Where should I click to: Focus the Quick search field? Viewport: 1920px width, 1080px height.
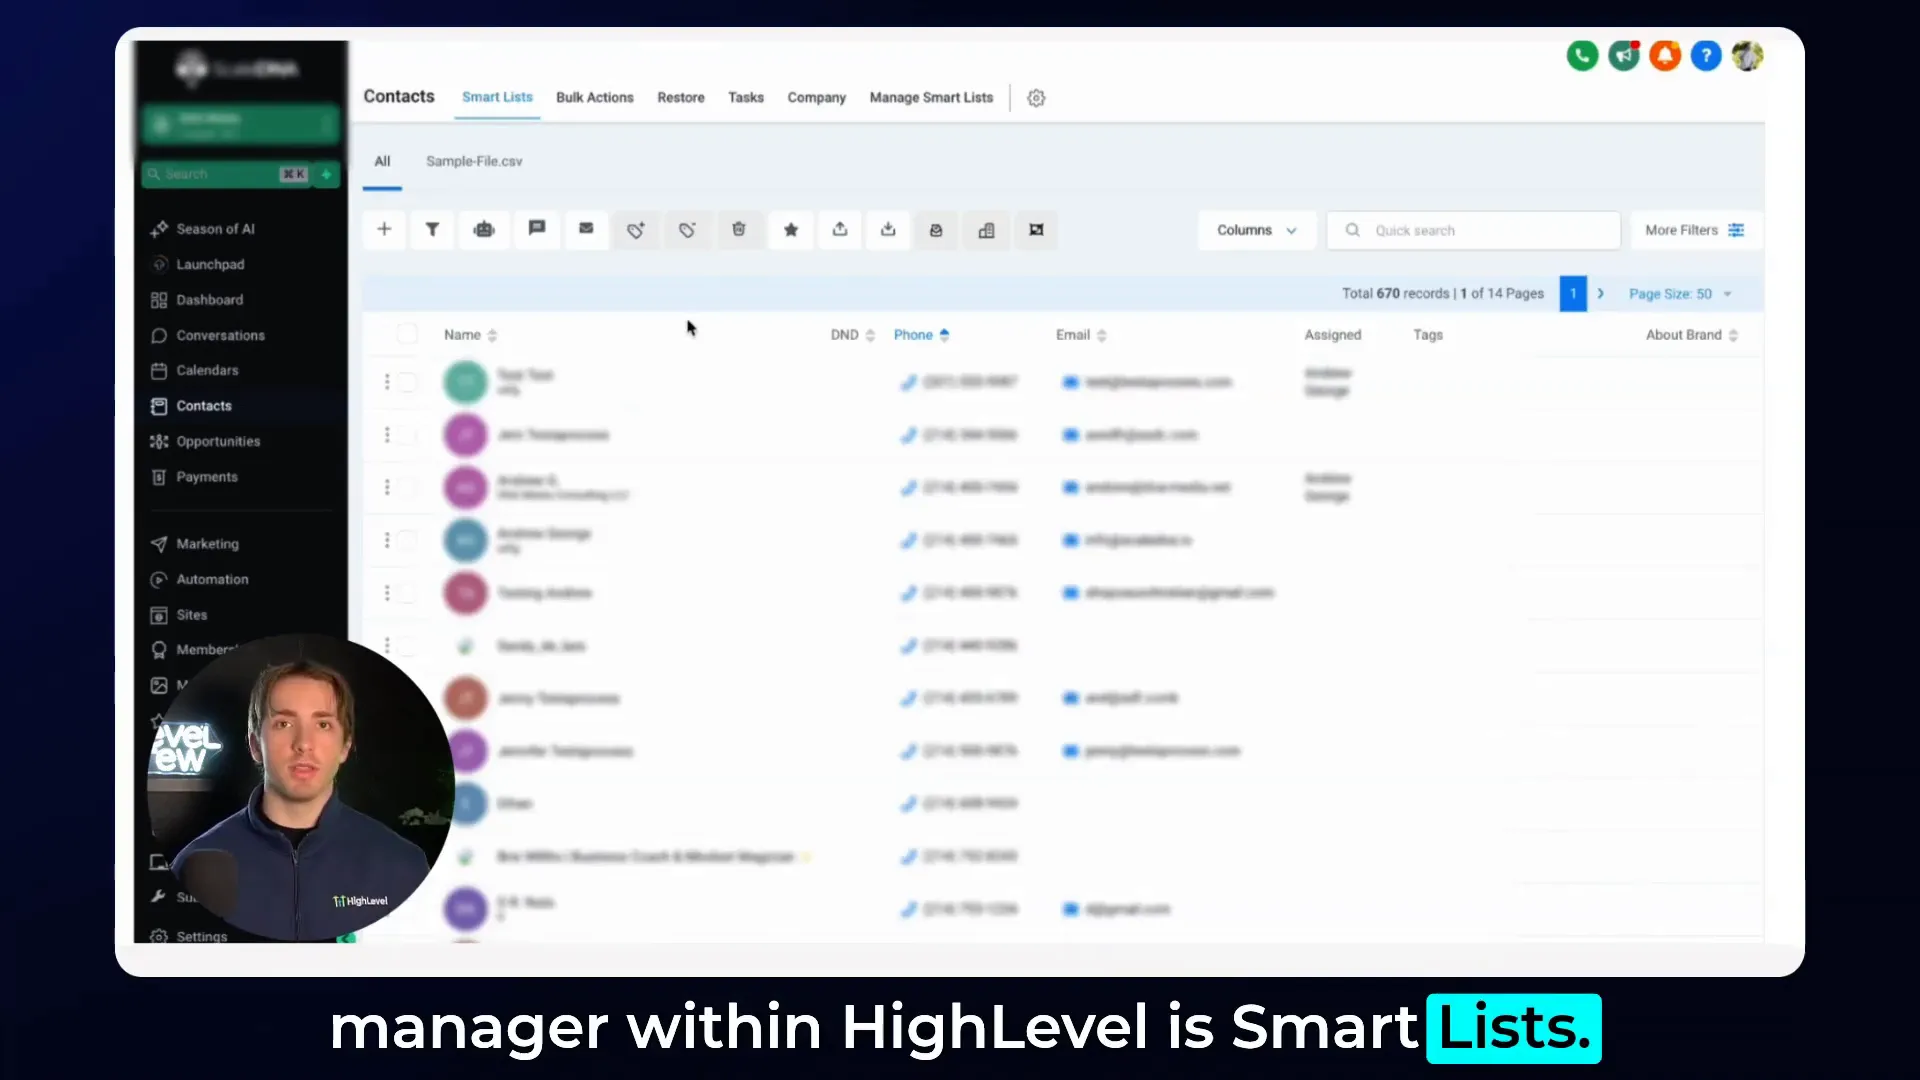tap(1473, 230)
